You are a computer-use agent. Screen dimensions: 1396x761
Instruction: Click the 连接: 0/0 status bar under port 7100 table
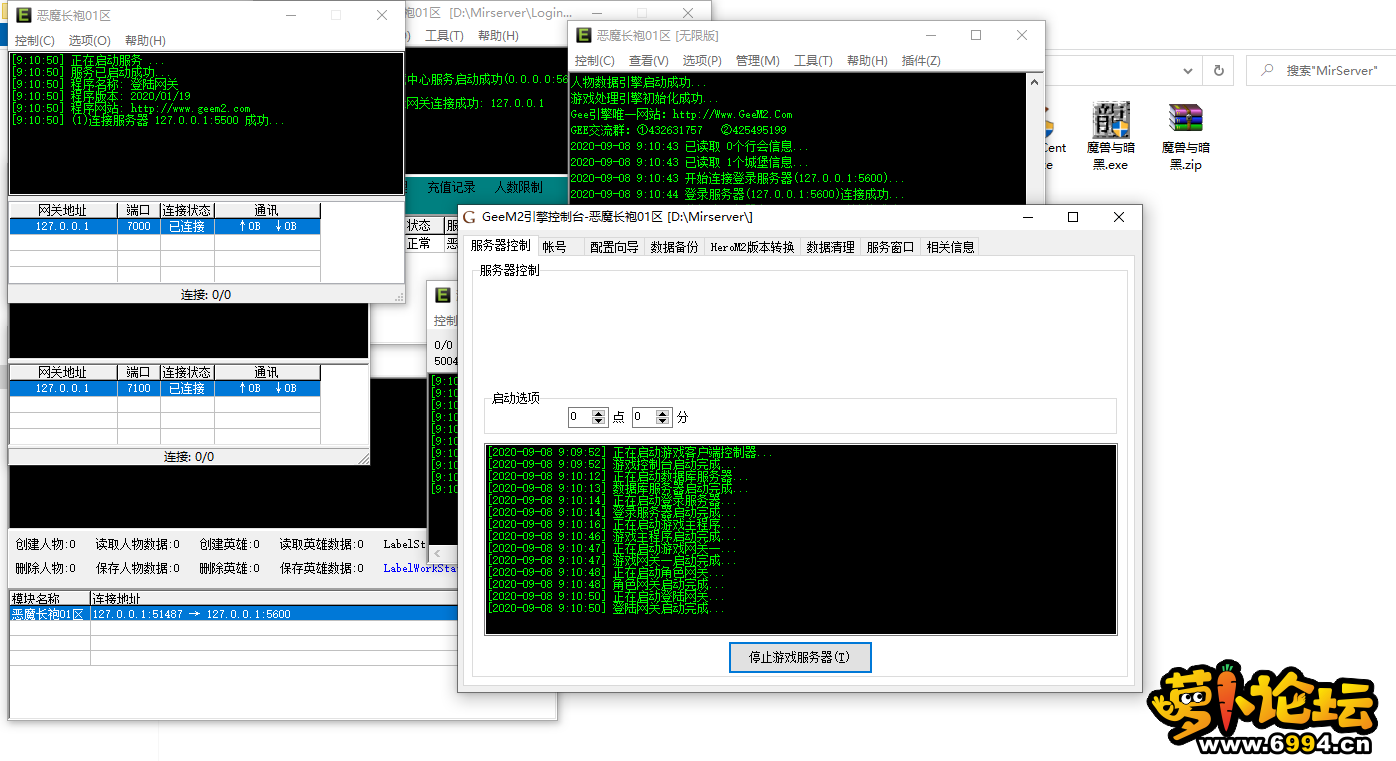pyautogui.click(x=189, y=457)
